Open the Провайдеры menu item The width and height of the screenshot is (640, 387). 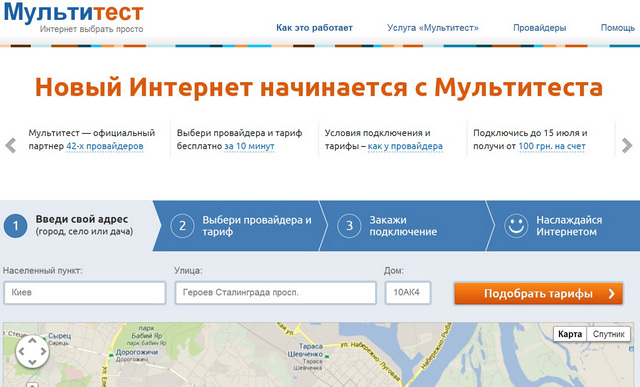540,28
